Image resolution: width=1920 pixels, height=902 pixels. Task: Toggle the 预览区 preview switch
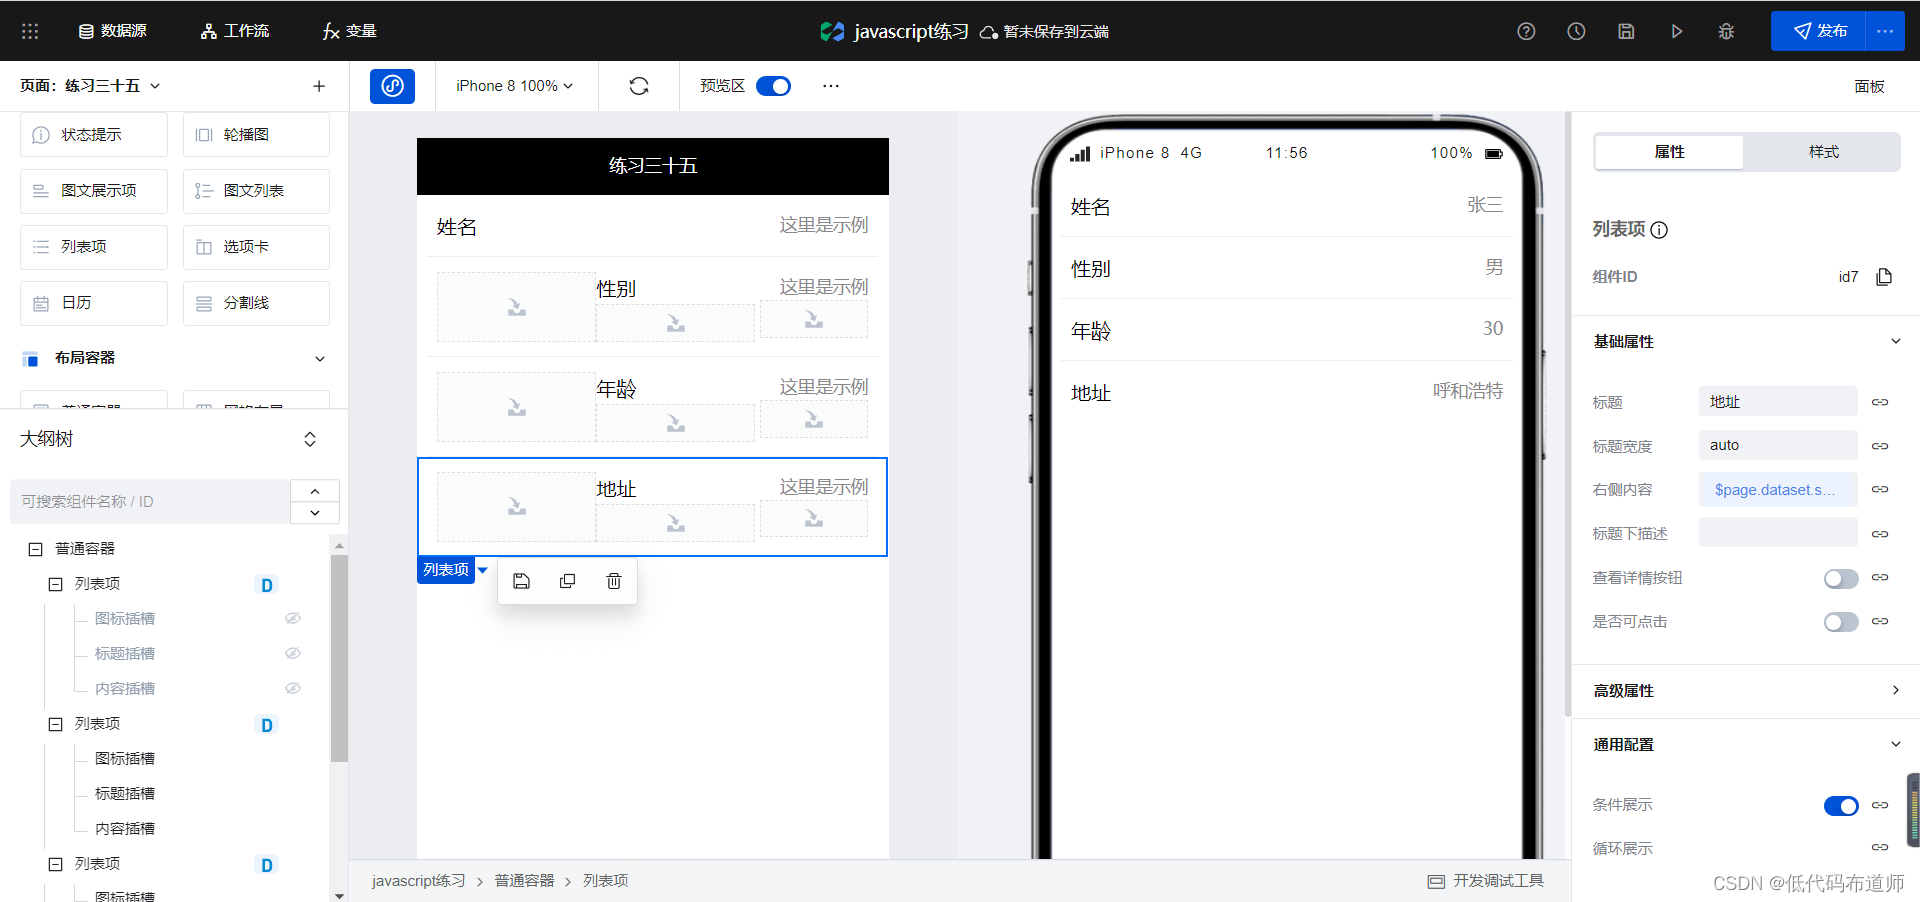773,86
